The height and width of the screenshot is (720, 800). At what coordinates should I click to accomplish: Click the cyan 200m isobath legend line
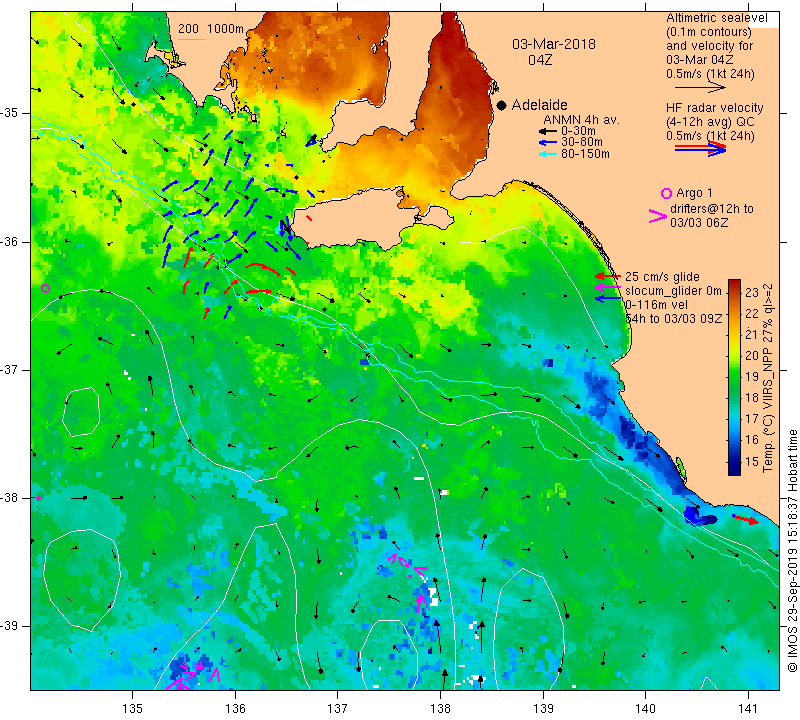coord(192,39)
